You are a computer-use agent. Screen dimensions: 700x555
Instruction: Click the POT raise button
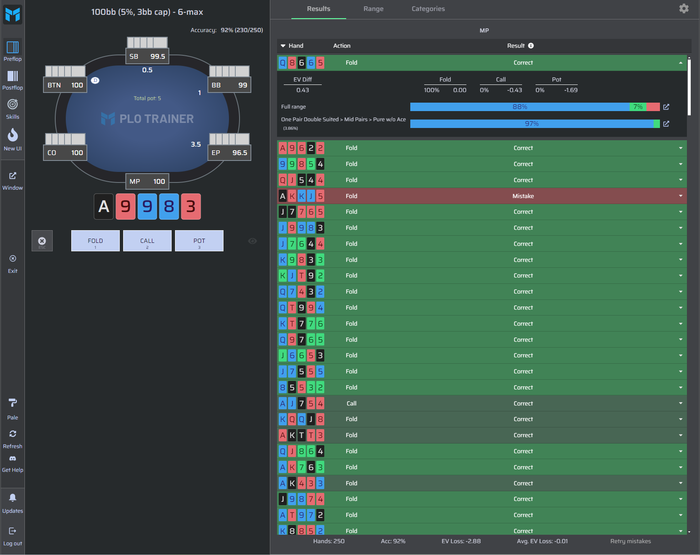click(199, 241)
